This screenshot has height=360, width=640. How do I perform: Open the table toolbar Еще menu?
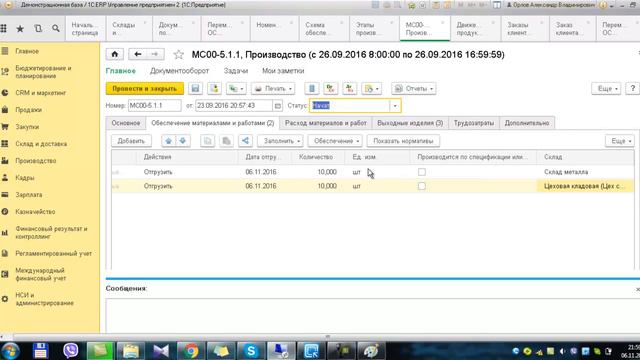pos(620,141)
